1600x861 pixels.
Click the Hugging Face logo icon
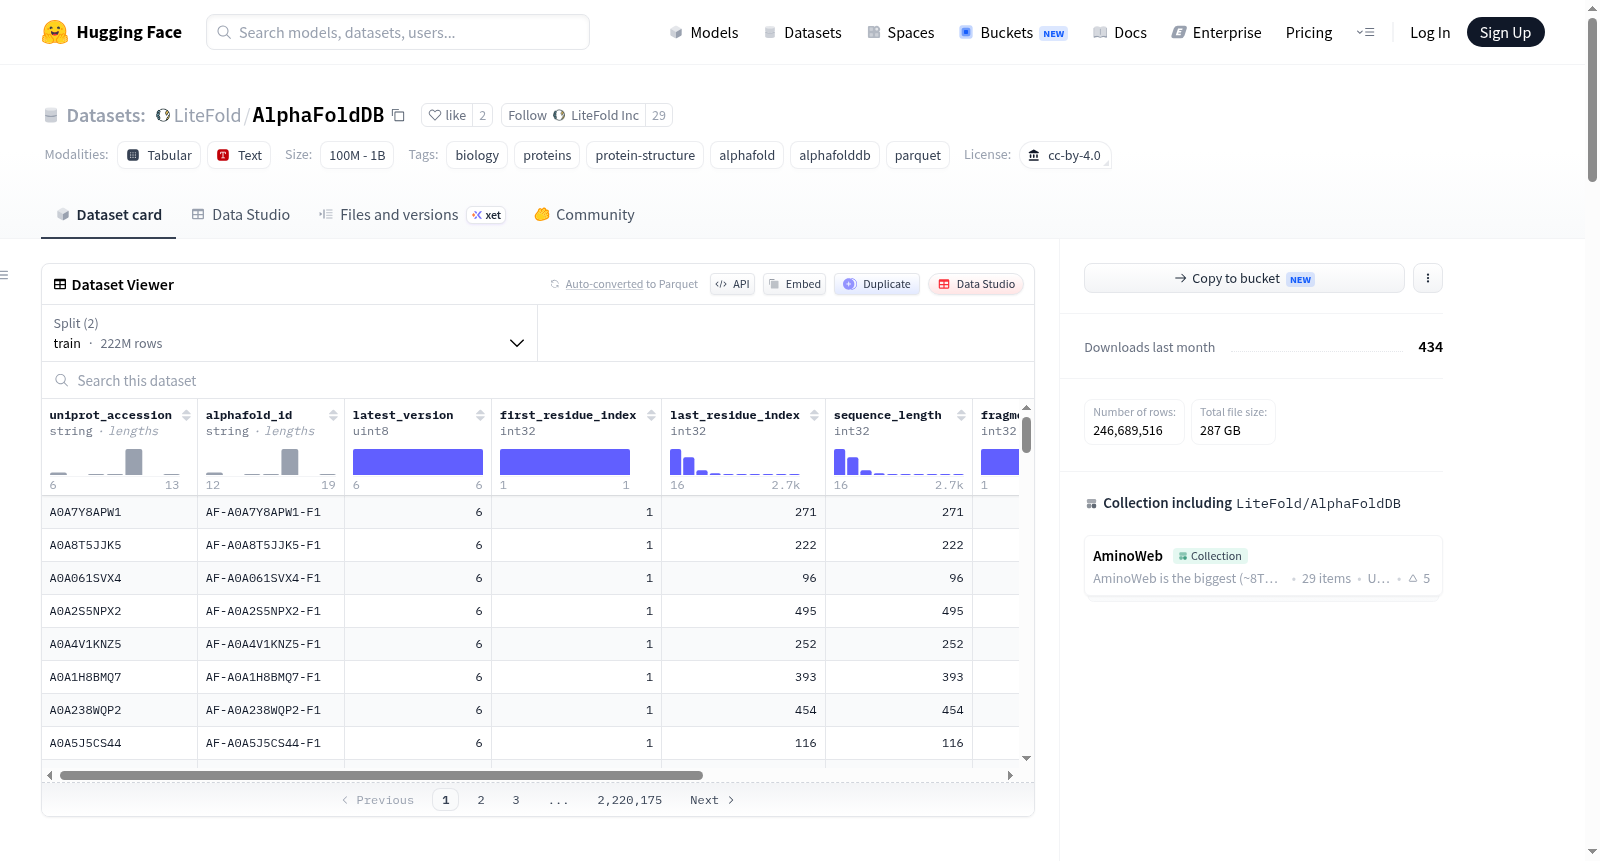pos(55,32)
